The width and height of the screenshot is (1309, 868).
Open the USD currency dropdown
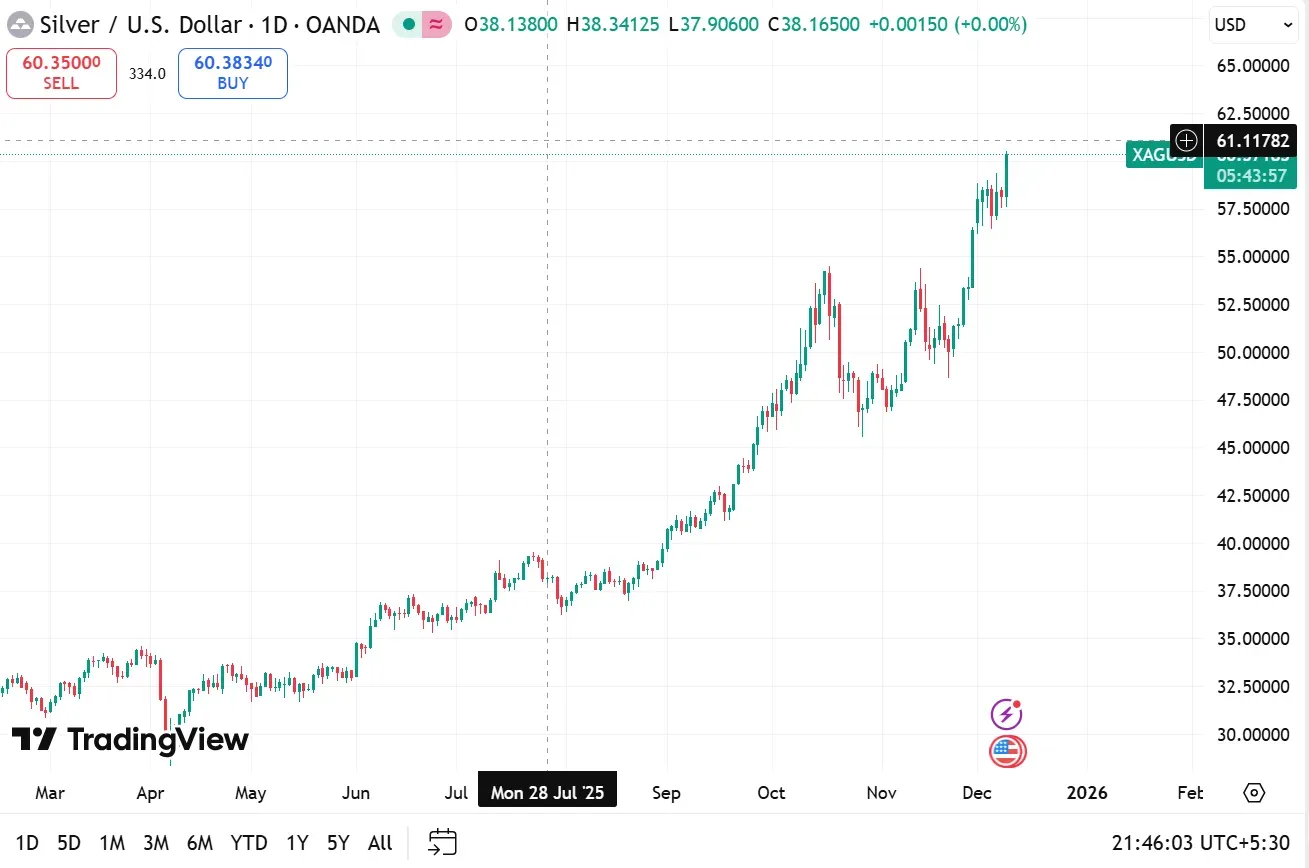coord(1252,25)
